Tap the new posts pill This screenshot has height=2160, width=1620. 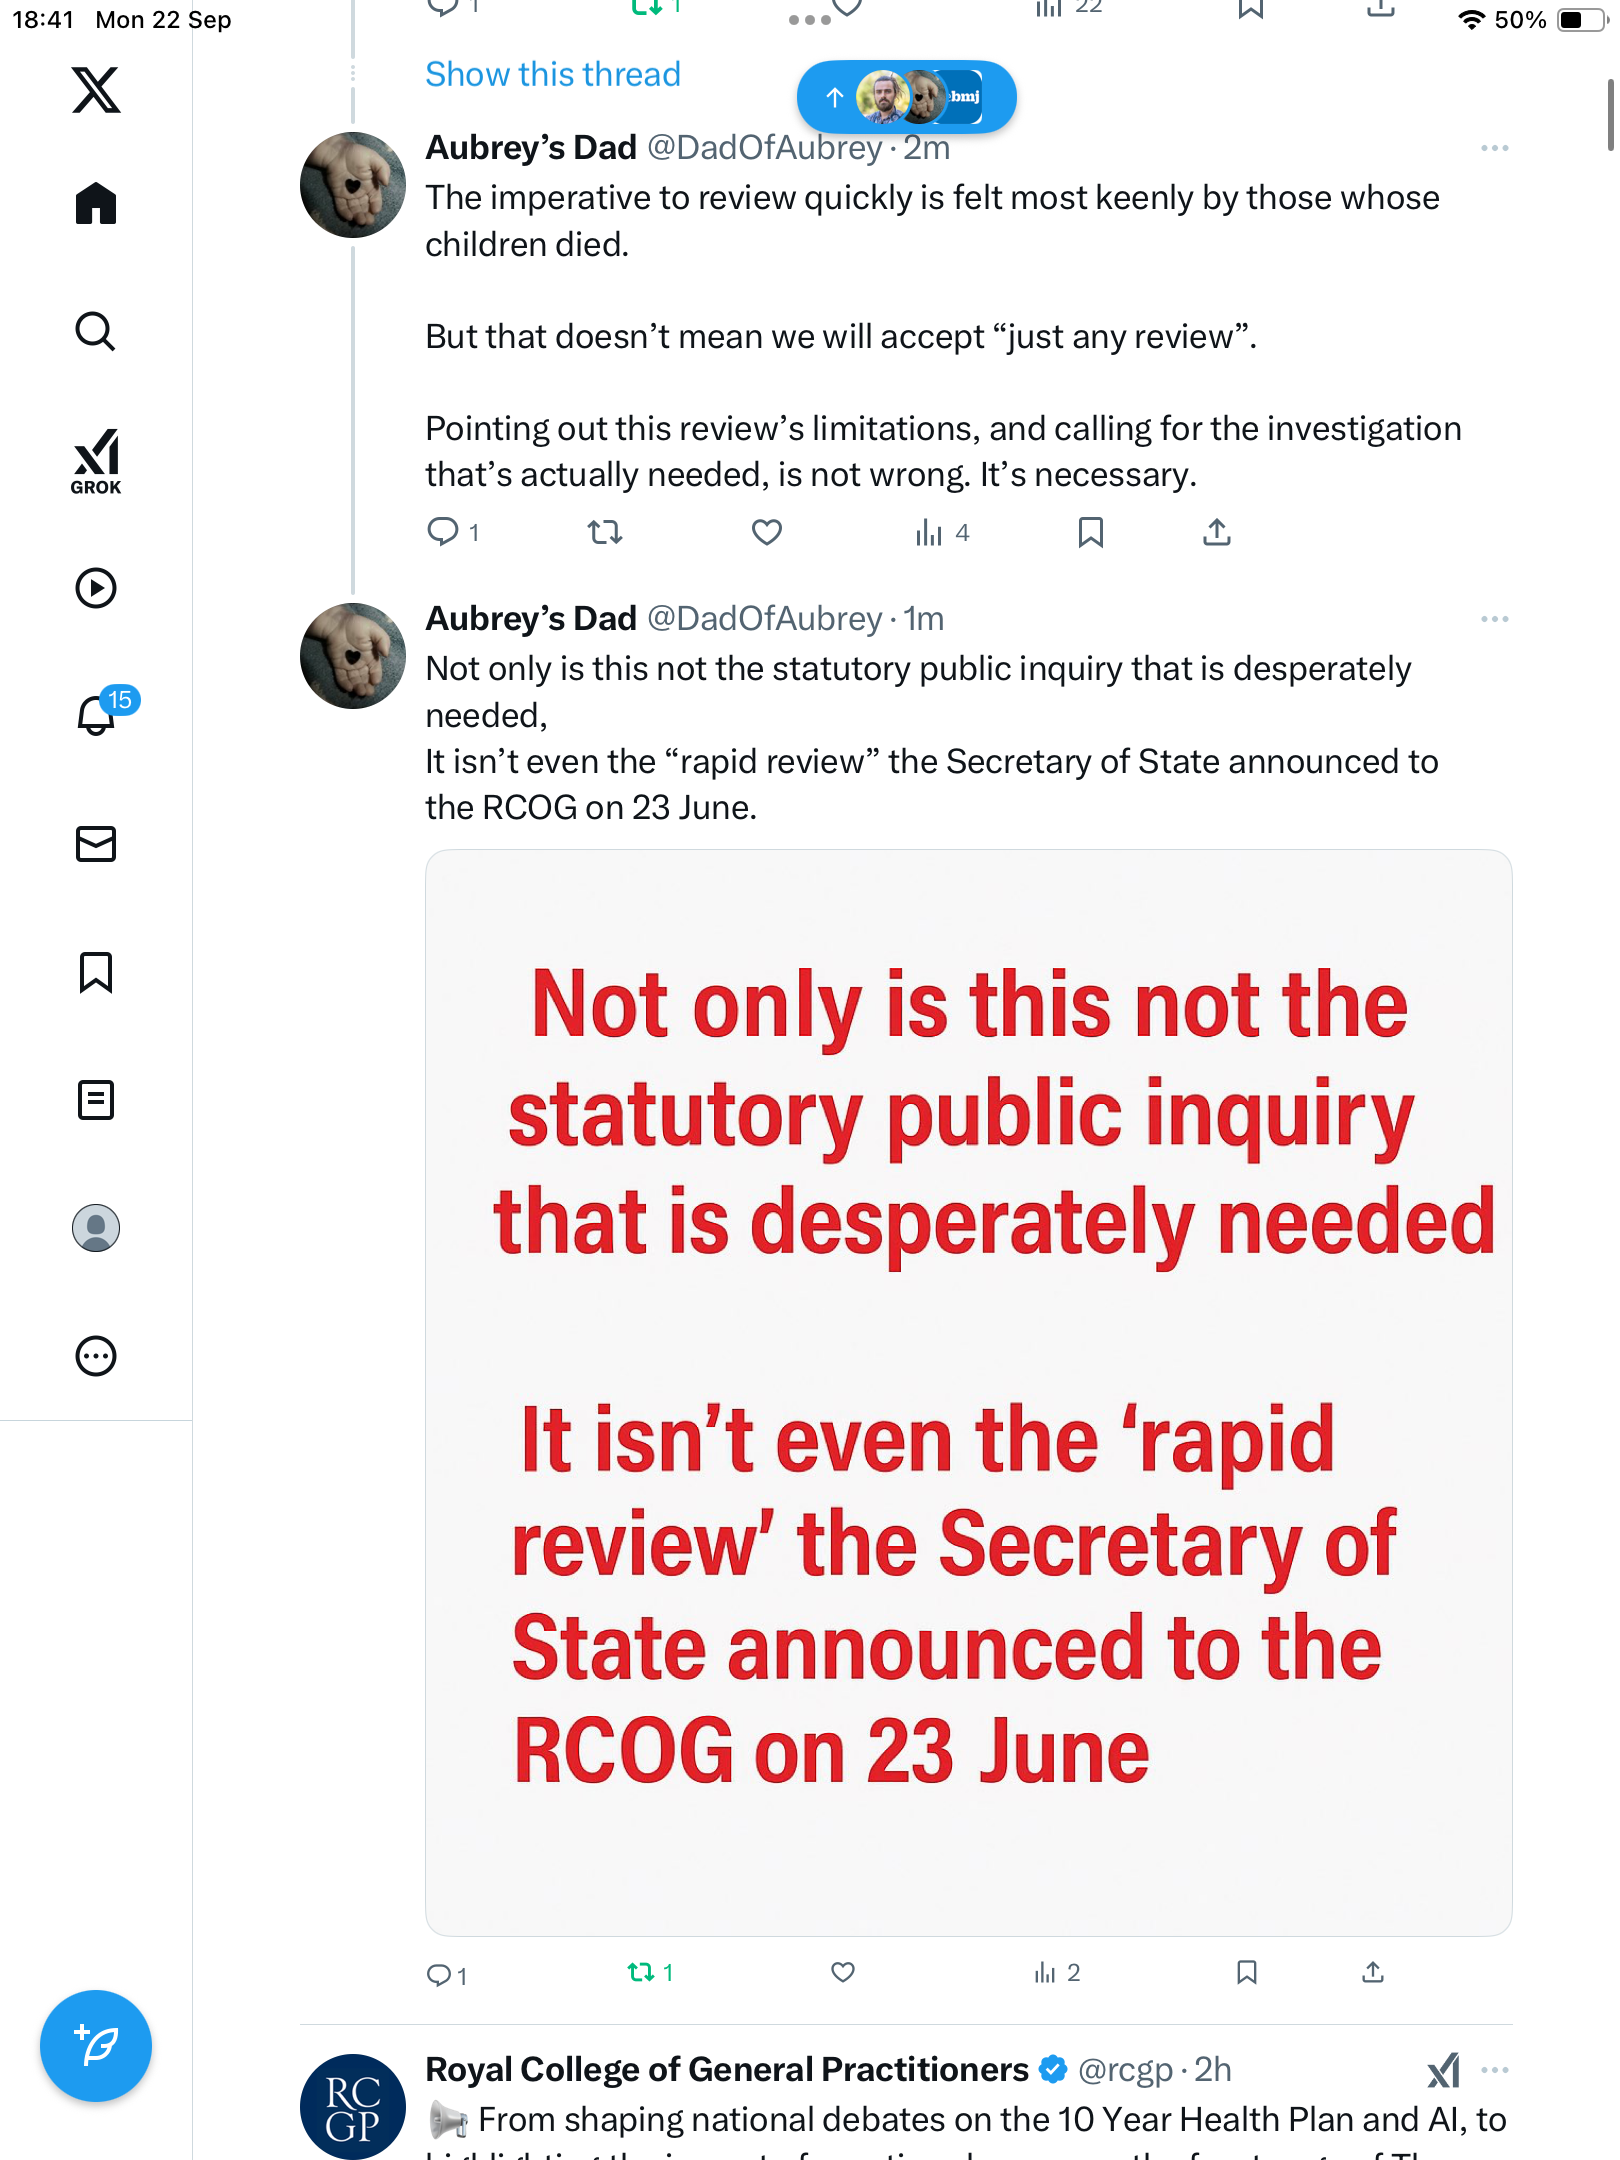pos(906,97)
